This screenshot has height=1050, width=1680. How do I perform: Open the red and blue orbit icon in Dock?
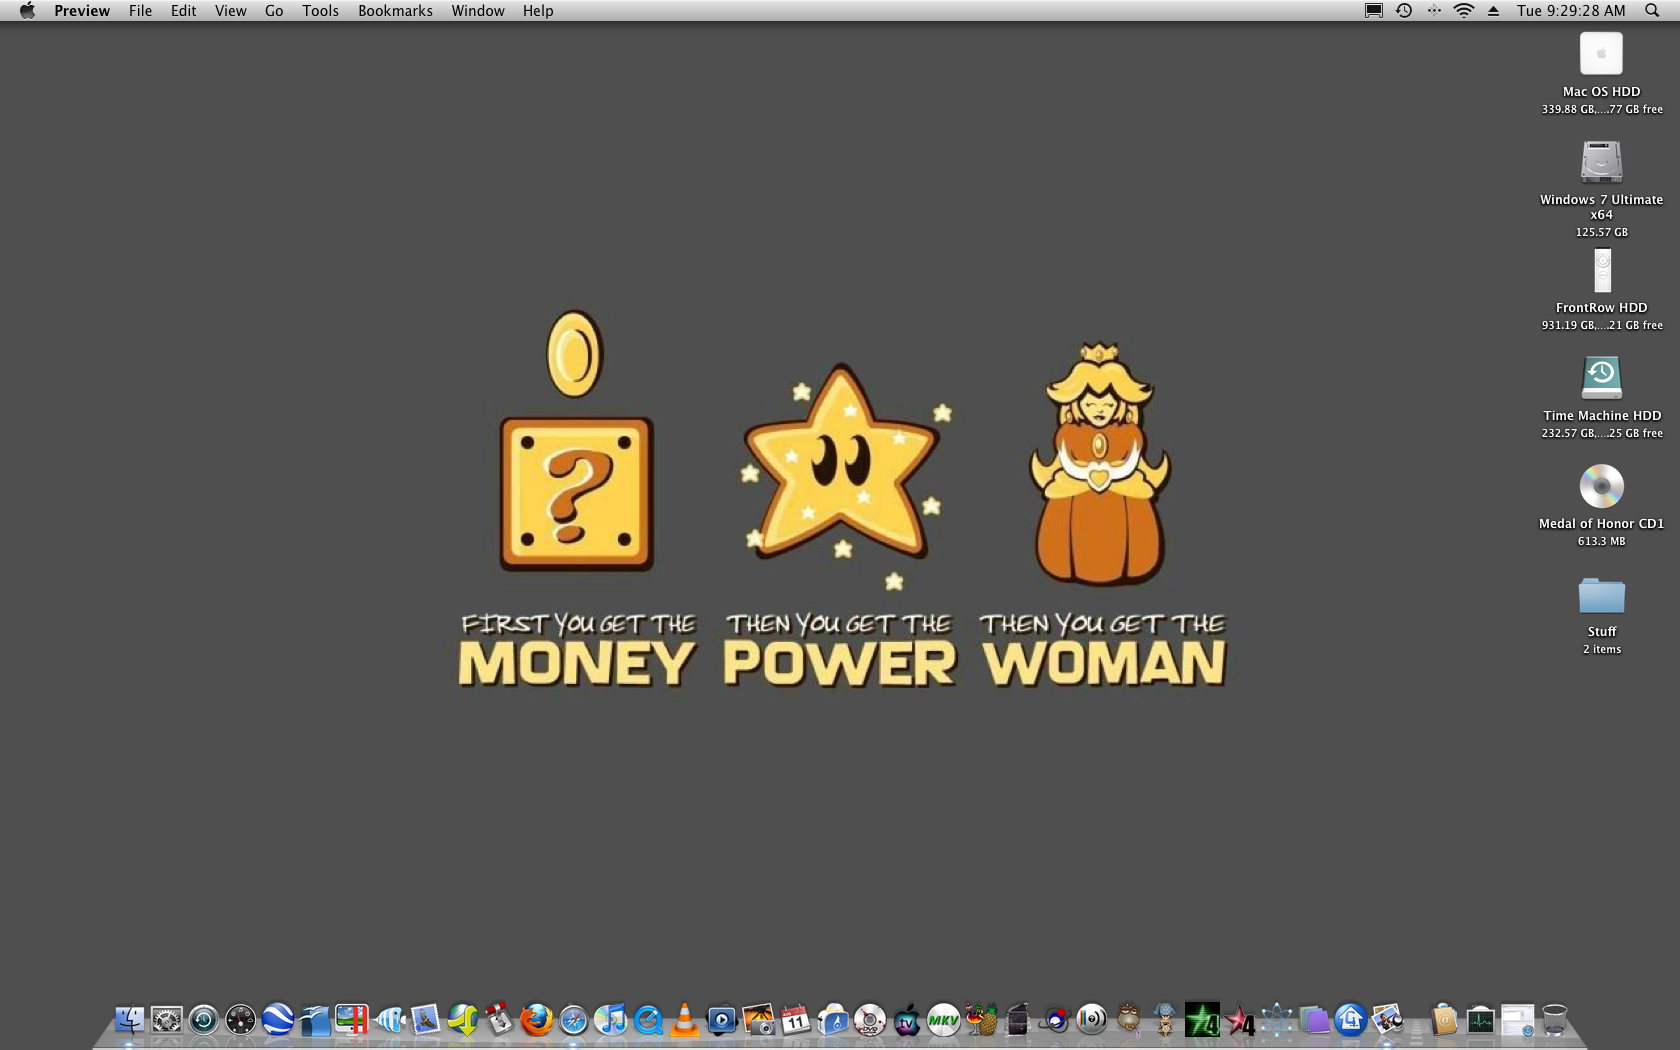1054,1020
